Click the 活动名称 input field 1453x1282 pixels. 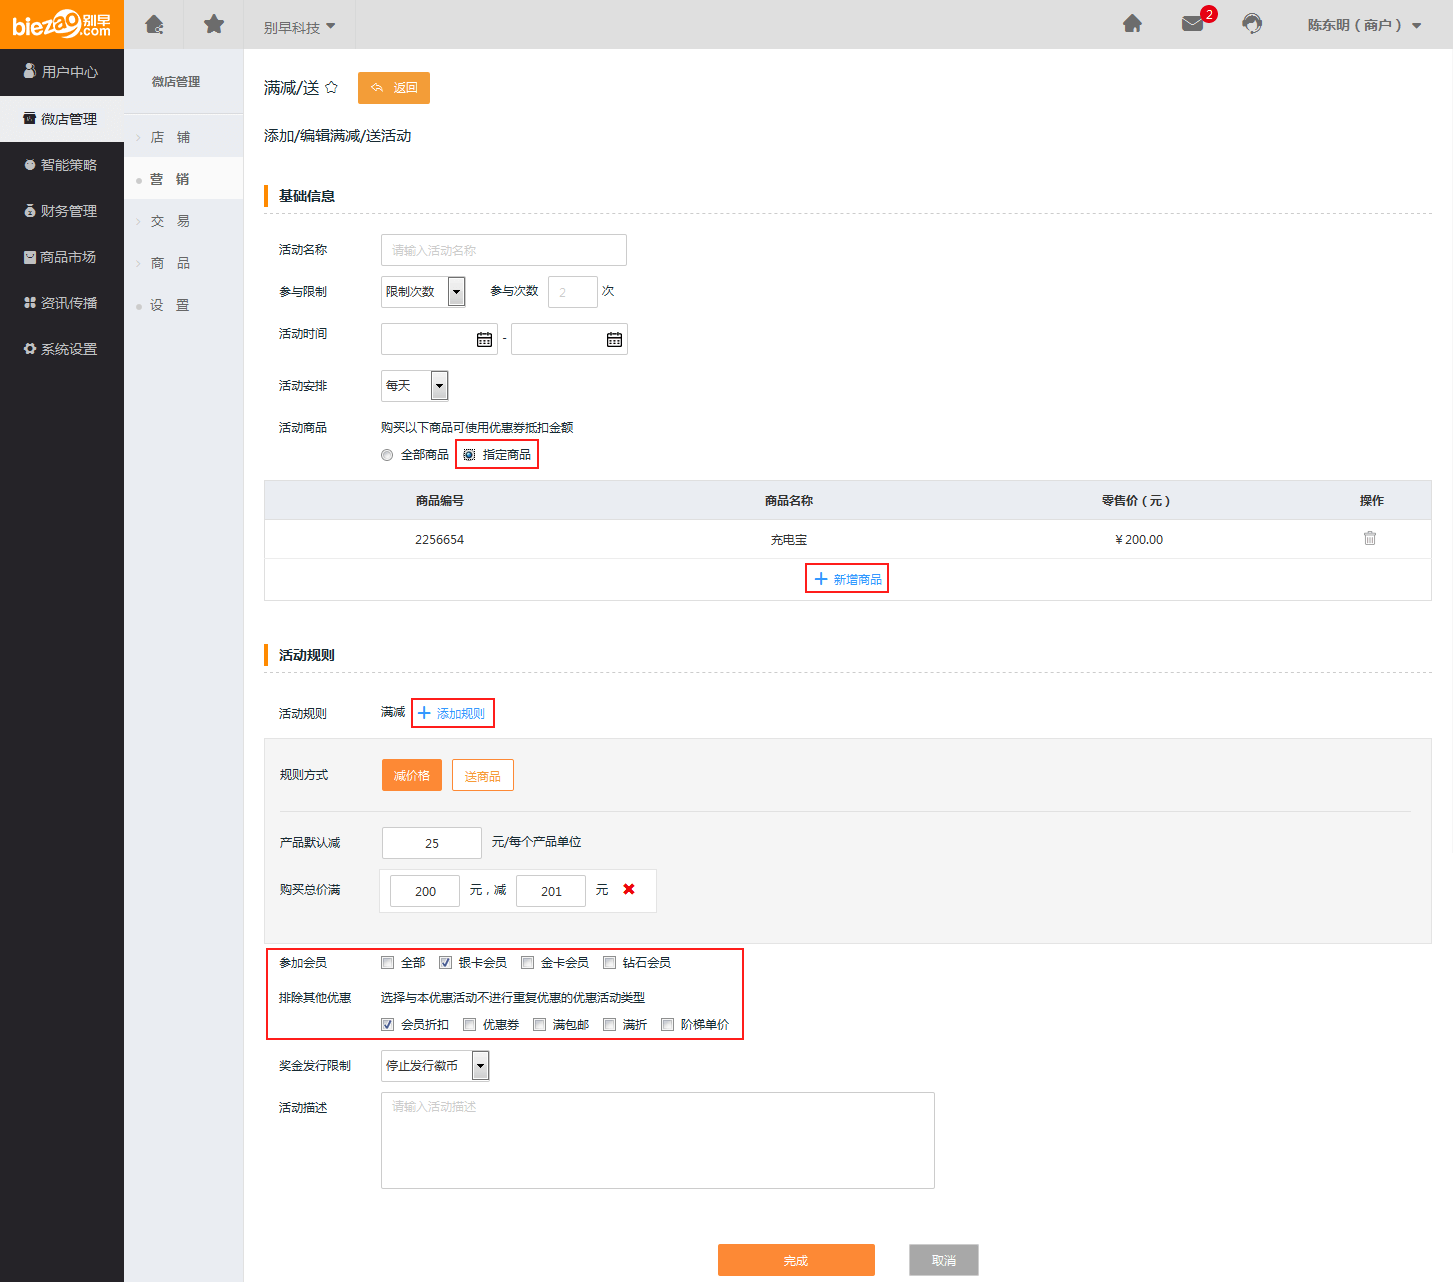(503, 250)
